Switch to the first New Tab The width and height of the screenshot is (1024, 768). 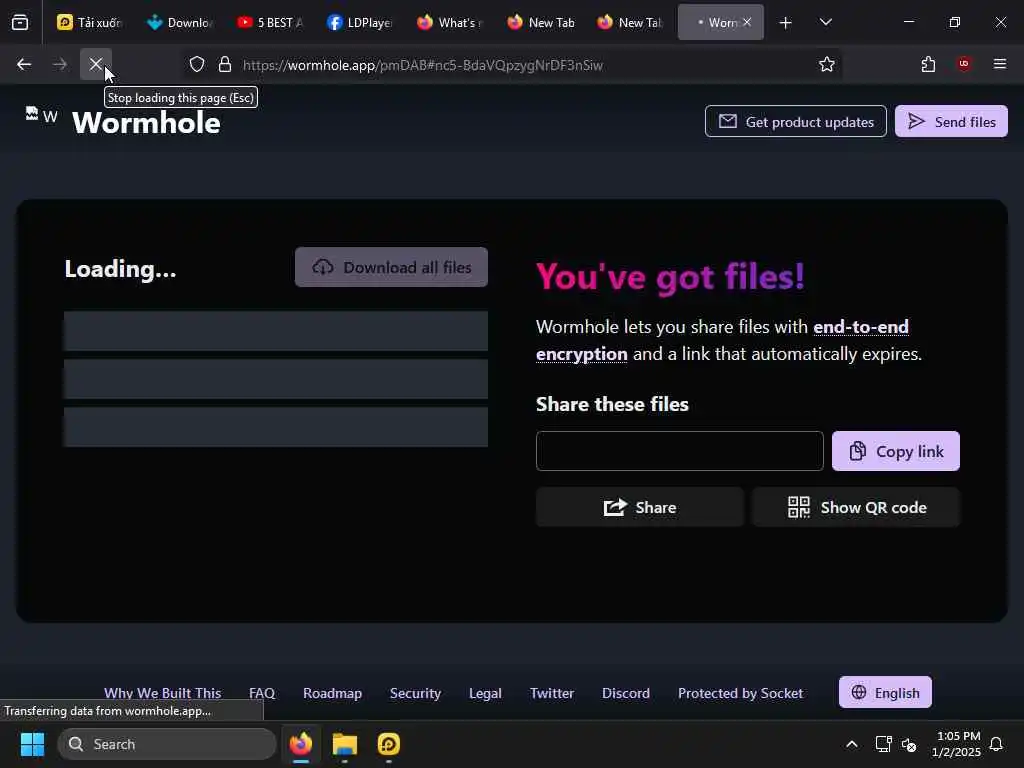(540, 22)
